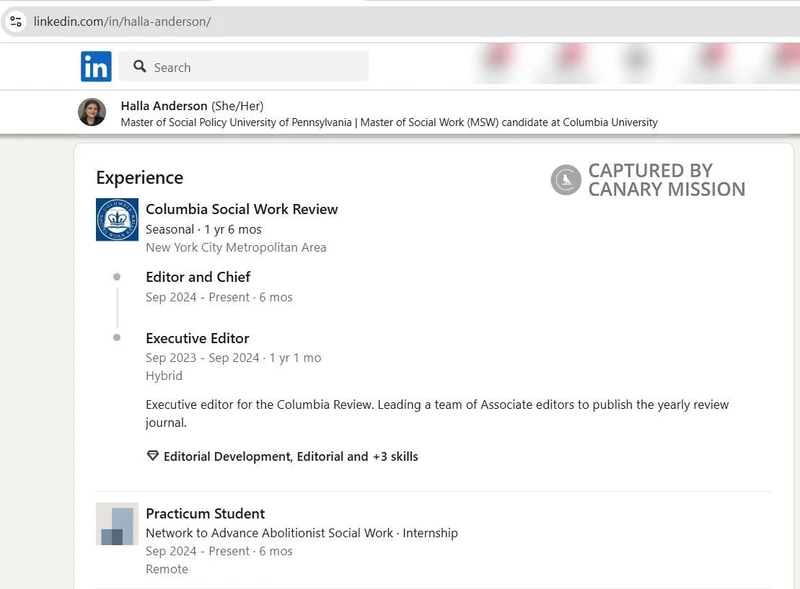Open Network to Advance Abolitionist Social Work
The width and height of the screenshot is (800, 589).
(x=269, y=533)
